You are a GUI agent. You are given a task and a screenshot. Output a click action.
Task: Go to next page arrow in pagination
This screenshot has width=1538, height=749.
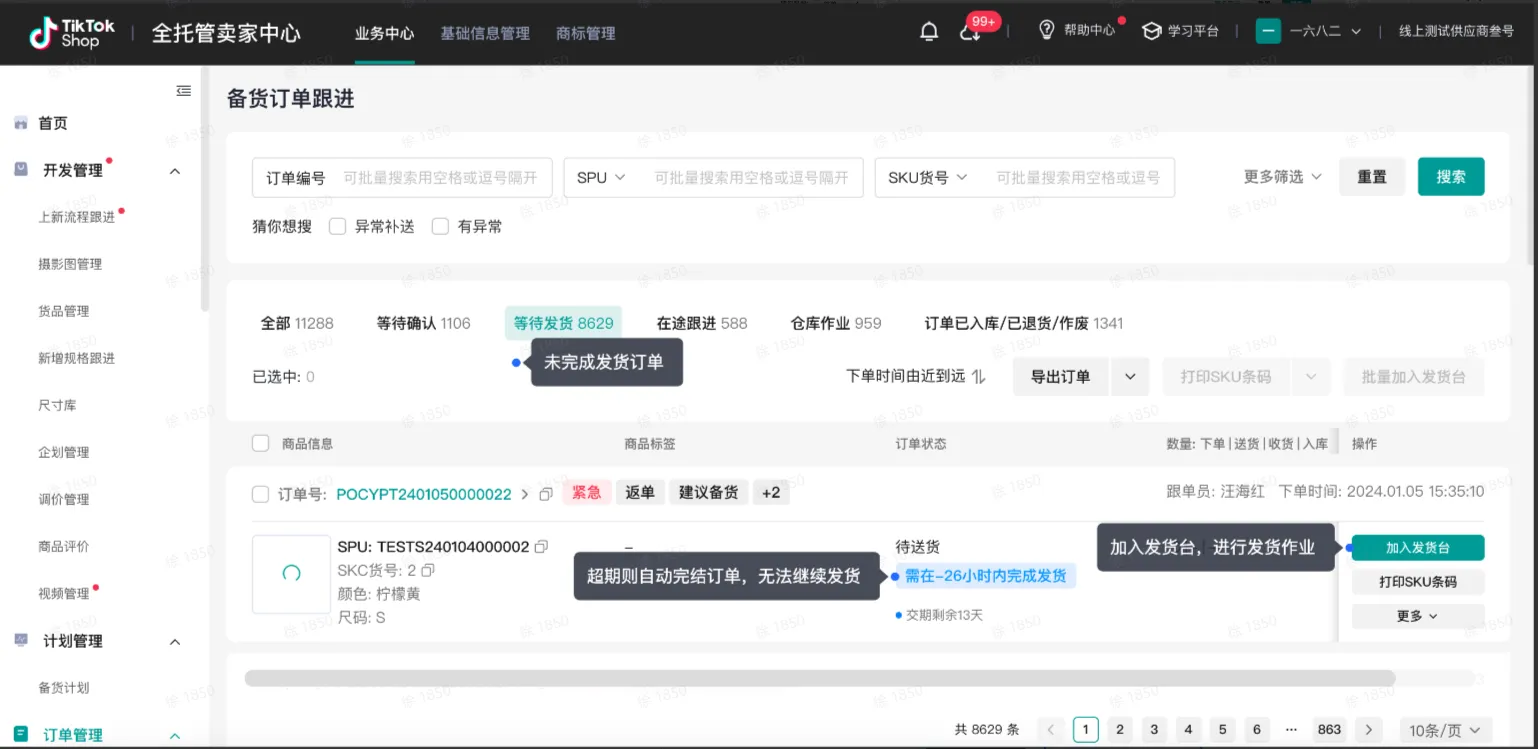[x=1369, y=730]
